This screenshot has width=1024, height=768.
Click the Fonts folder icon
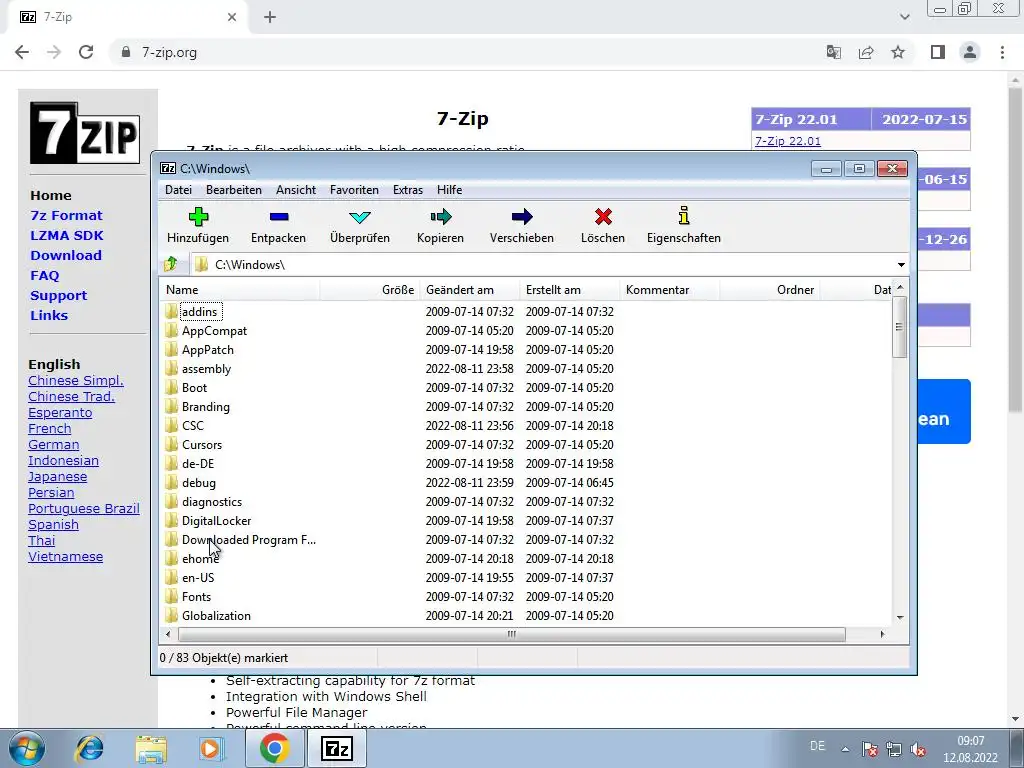pos(172,596)
